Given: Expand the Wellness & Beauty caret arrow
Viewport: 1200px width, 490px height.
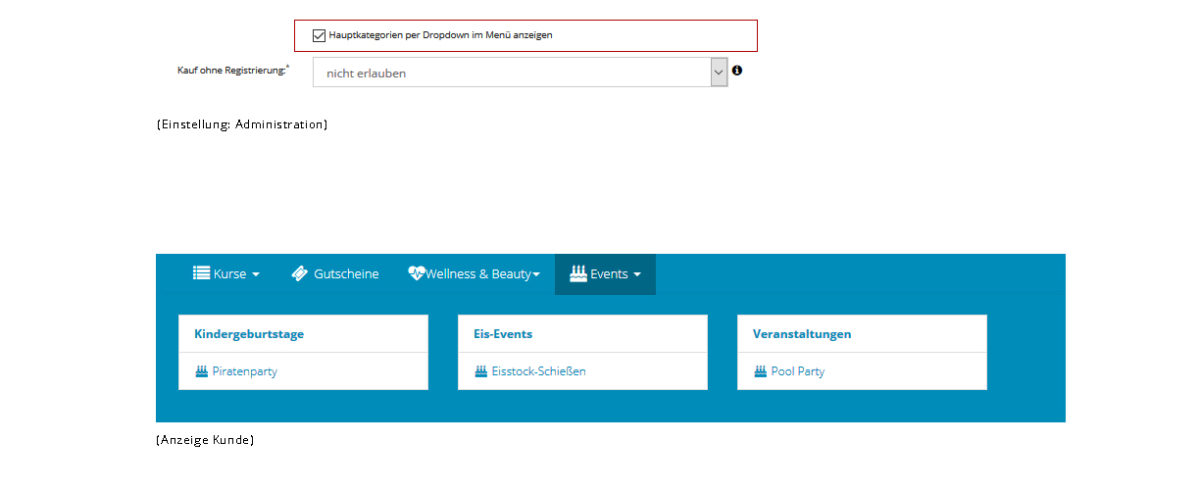Looking at the screenshot, I should click(x=536, y=275).
